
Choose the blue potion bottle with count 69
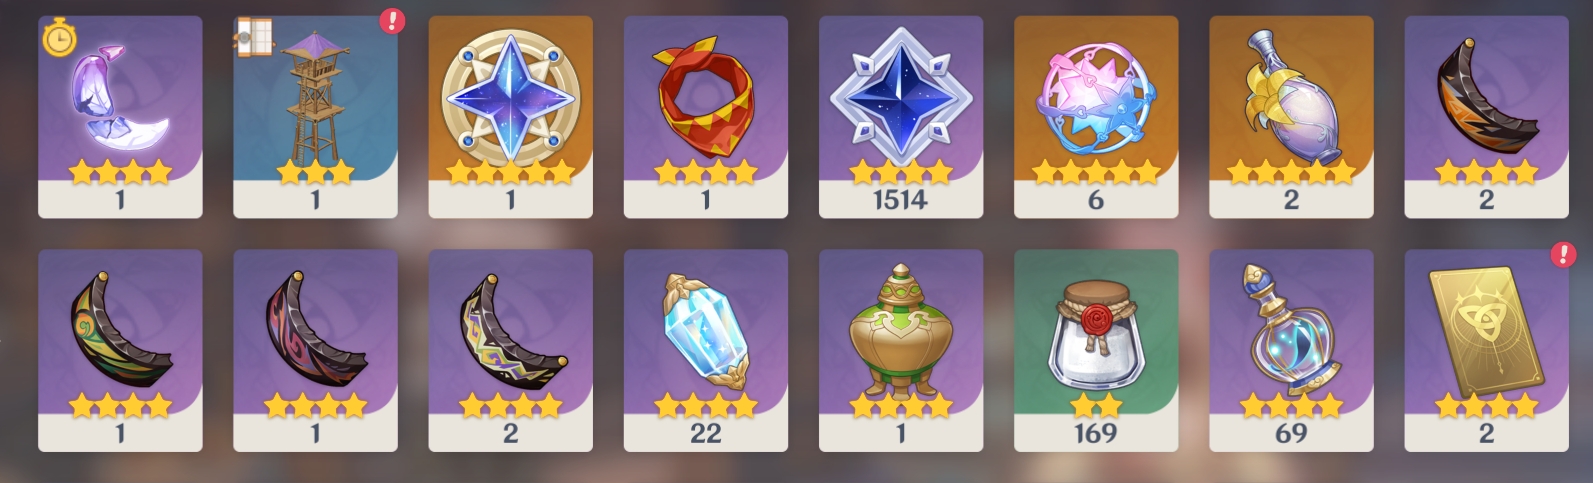tap(1291, 351)
